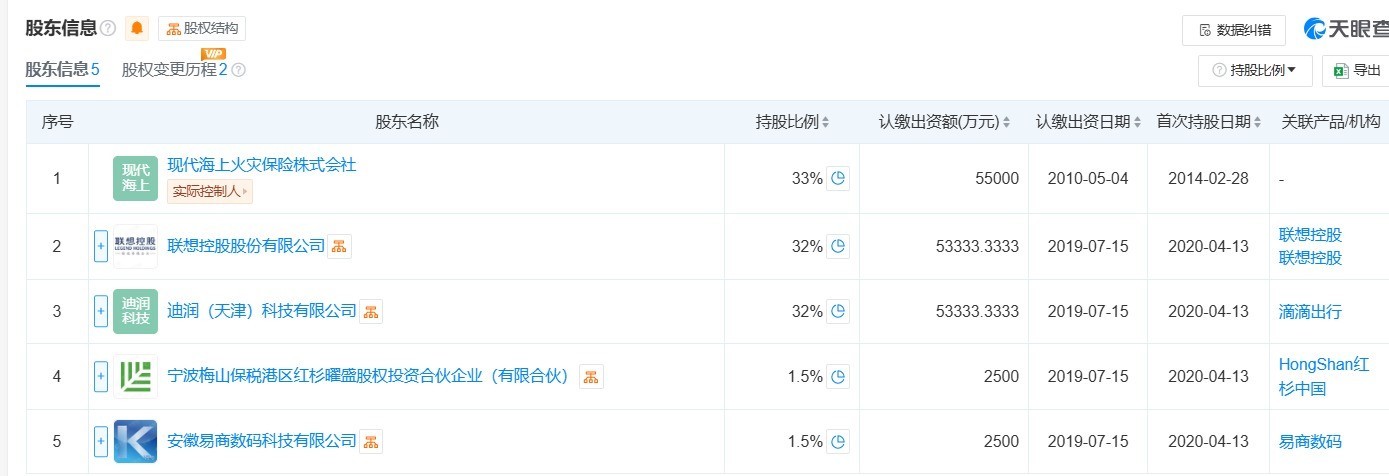Click the orange bell alert icon
The height and width of the screenshot is (476, 1389).
click(x=137, y=29)
